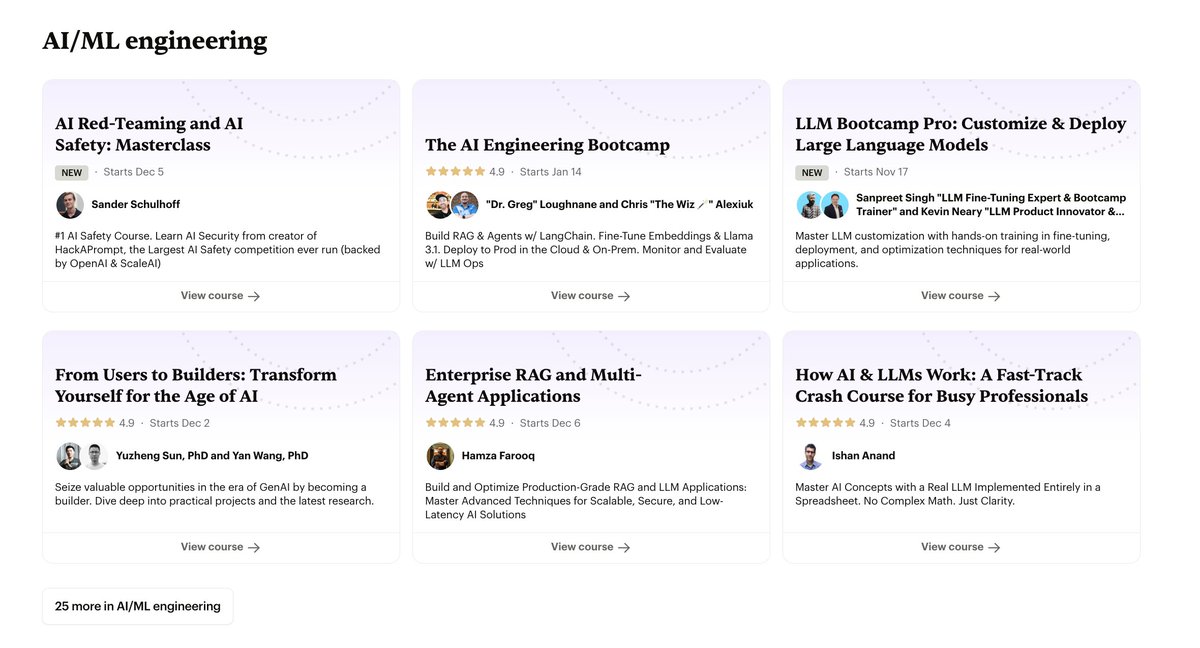Click instructor names Sanpreet Singh and Kevin Neary

click(x=991, y=205)
